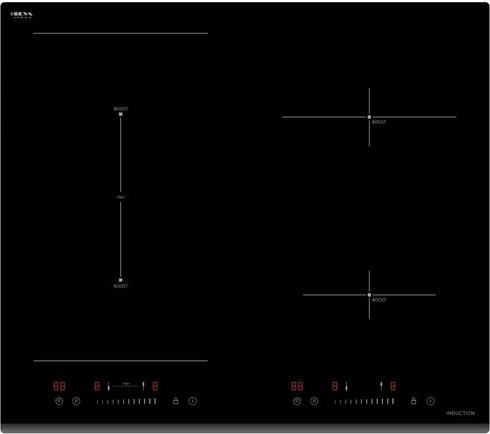The height and width of the screenshot is (434, 490).
Task: Toggle the left panel child lock icon
Action: pos(176,401)
